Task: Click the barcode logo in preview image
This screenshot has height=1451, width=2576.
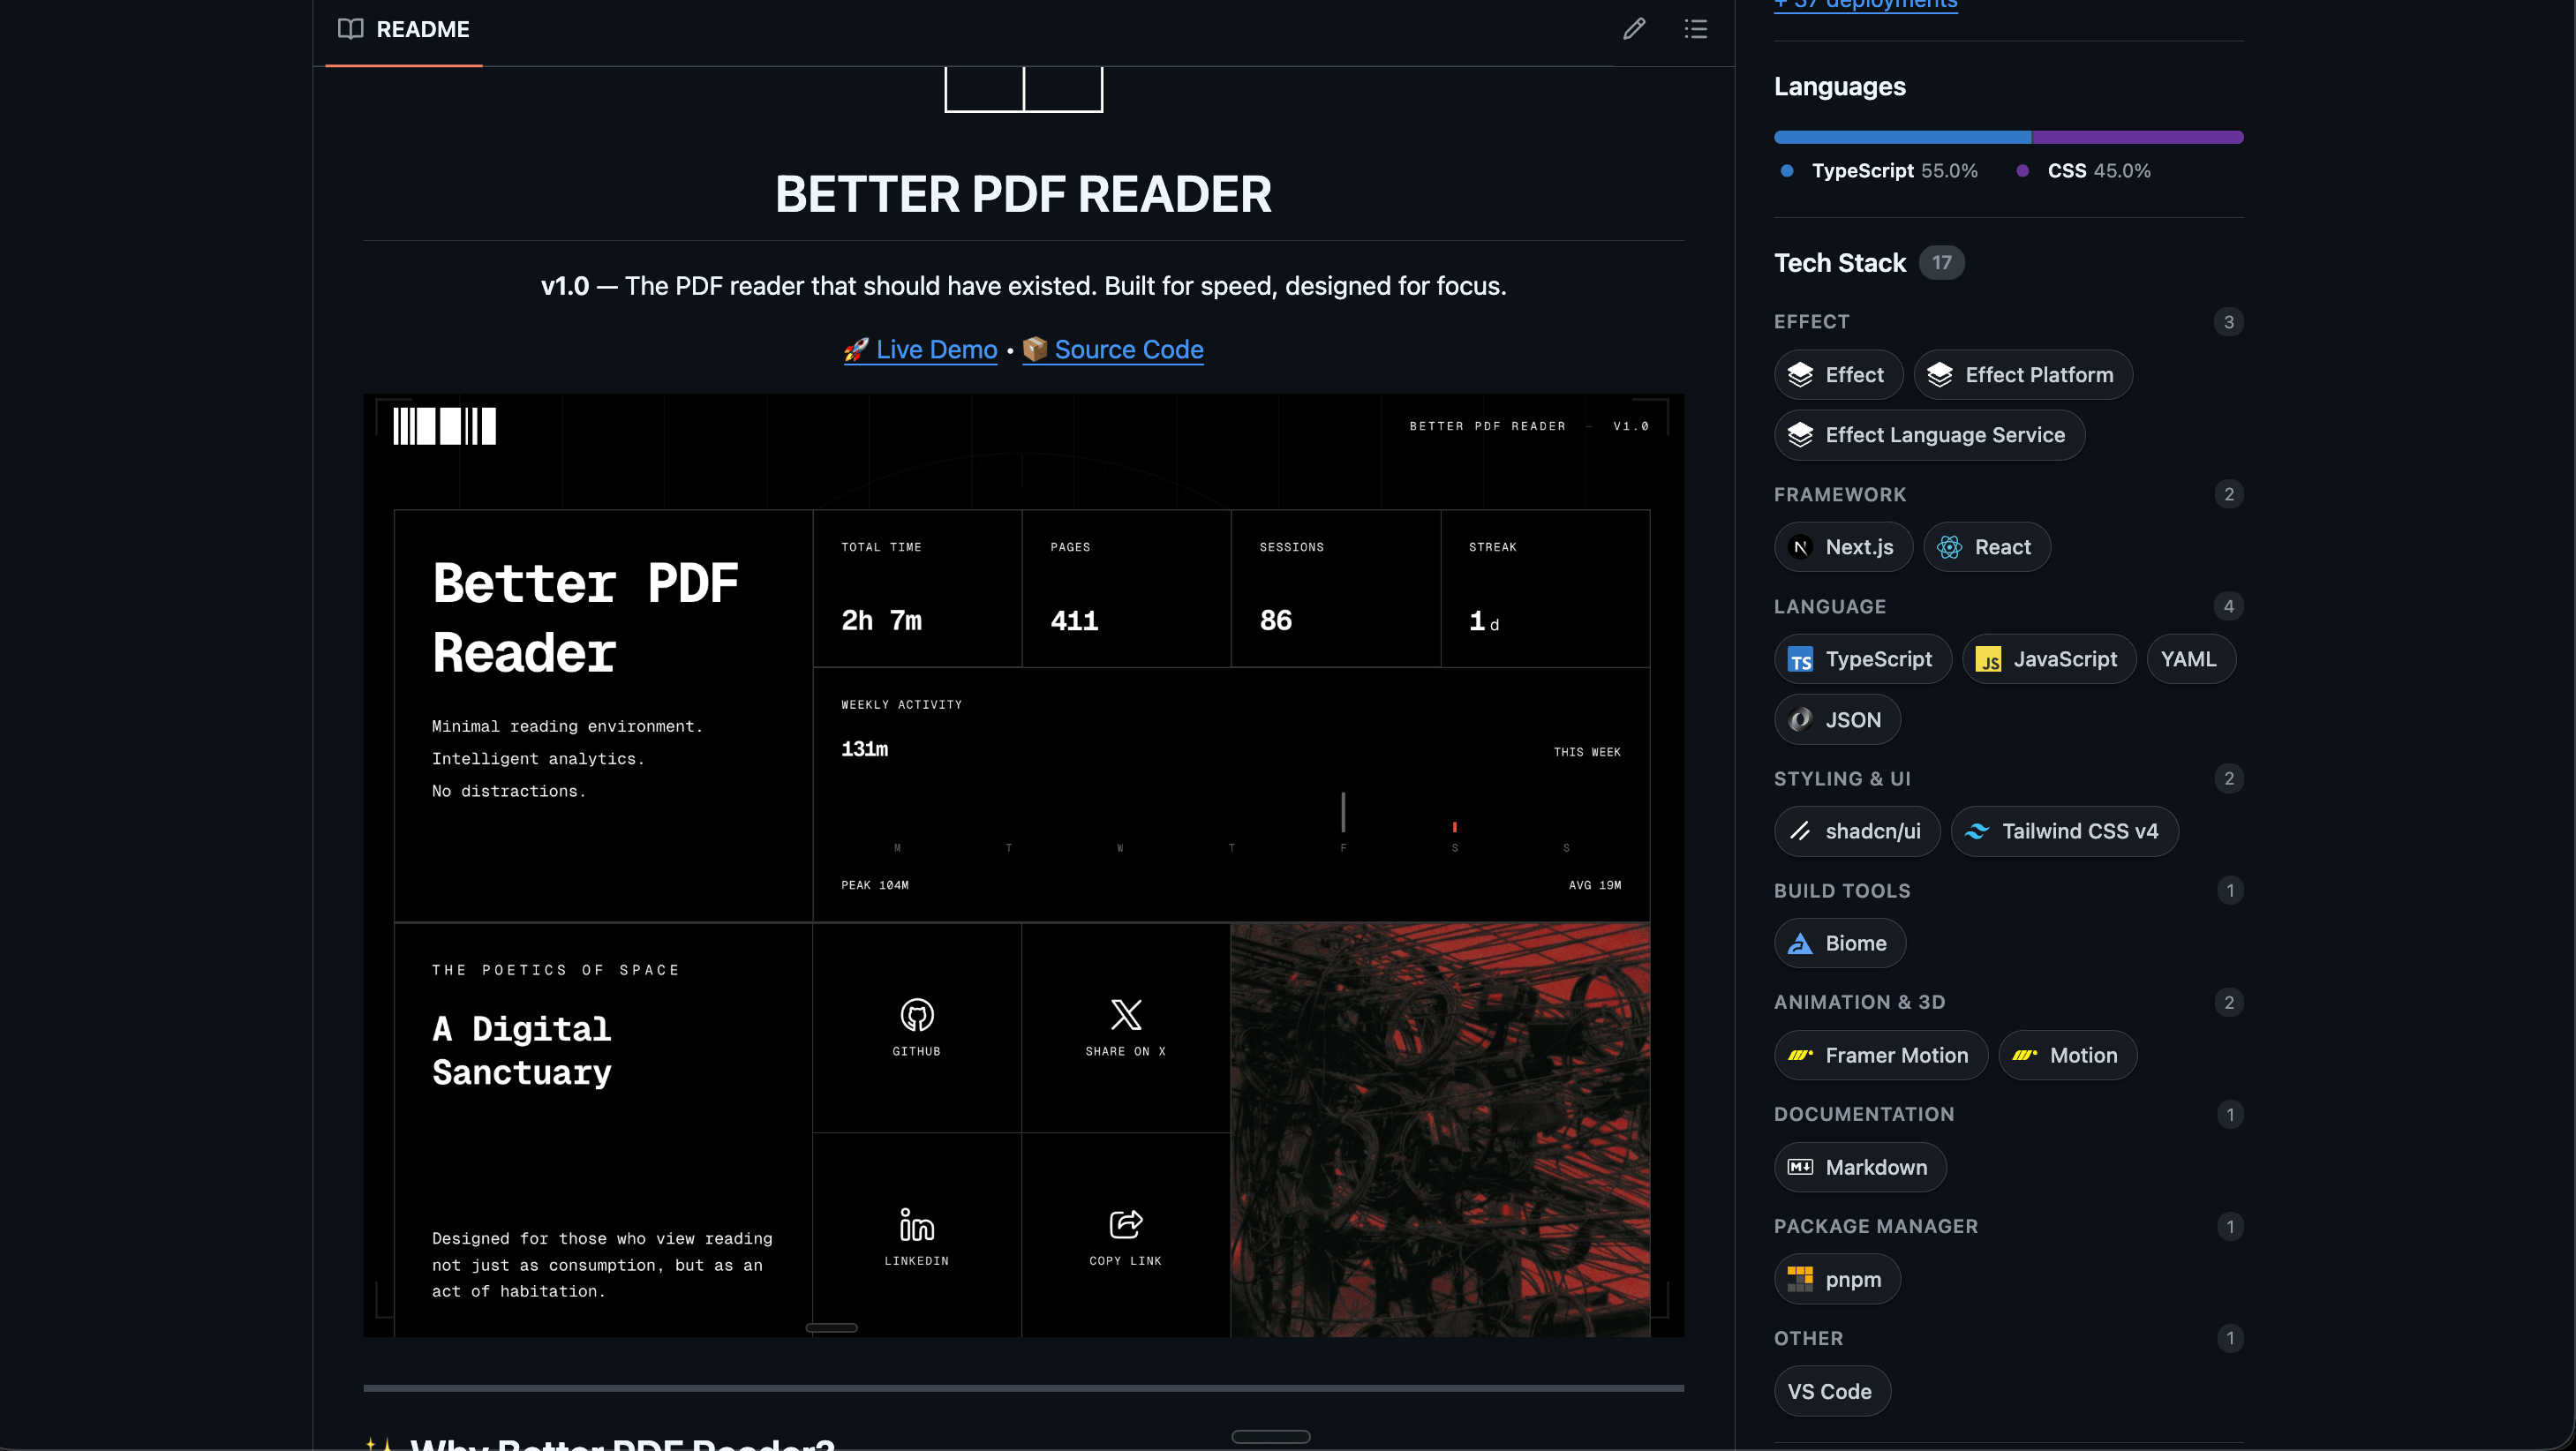Action: pyautogui.click(x=444, y=427)
